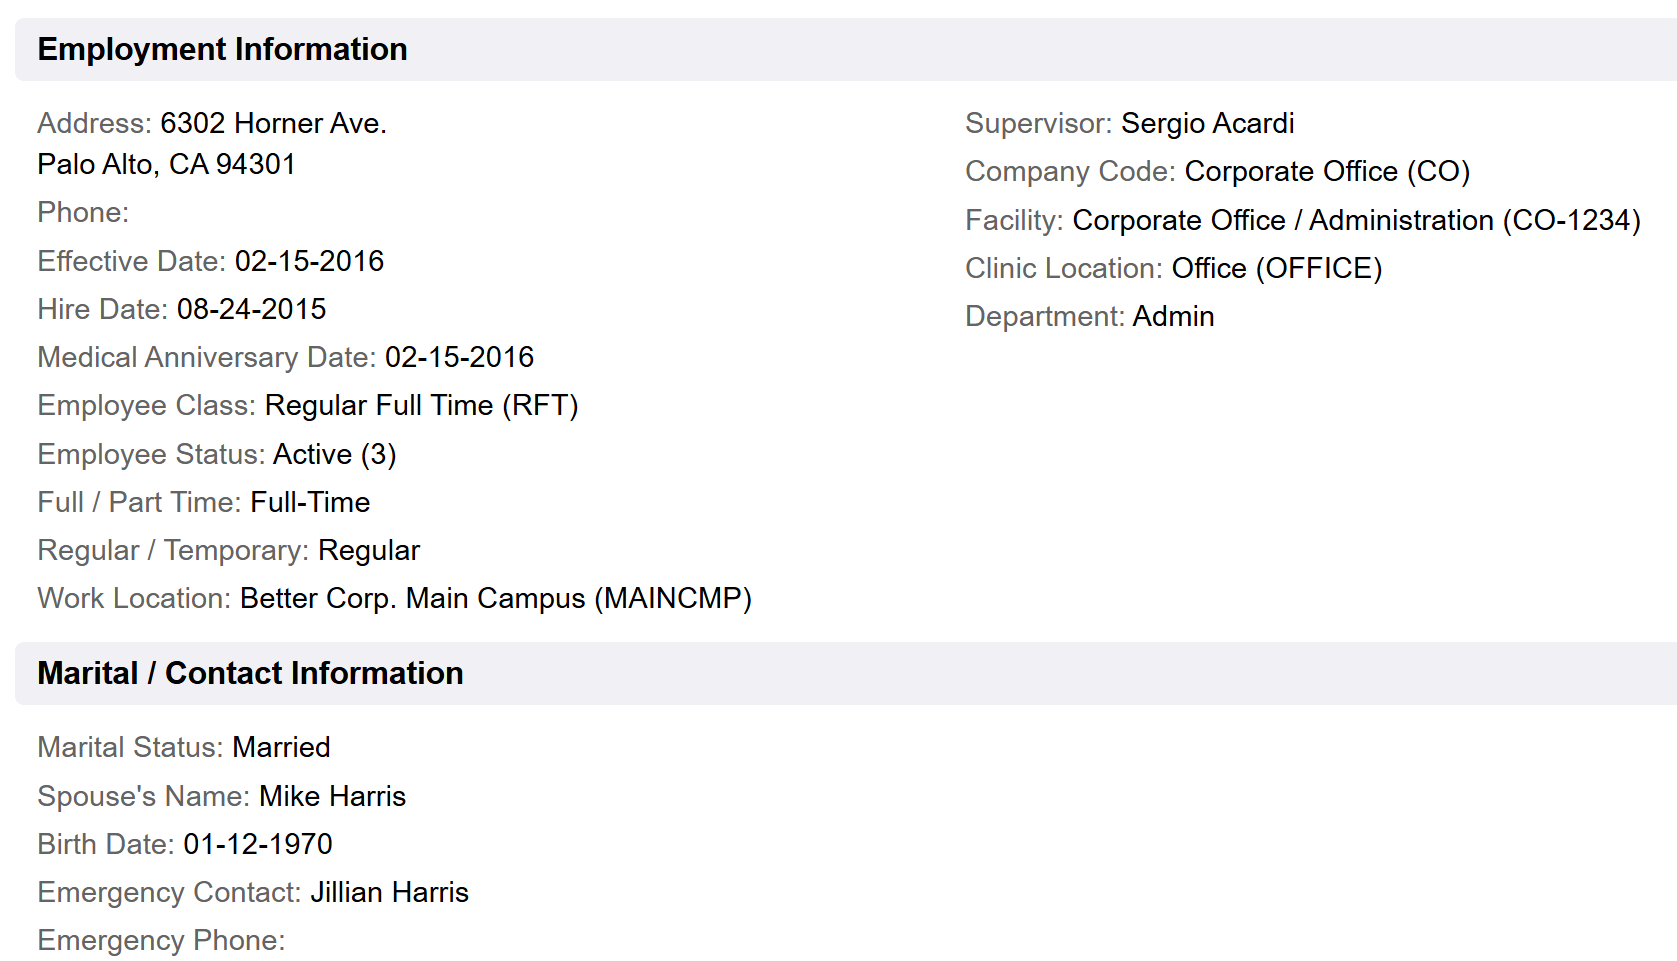This screenshot has height=961, width=1677.
Task: Click the Marital / Contact Information header
Action: click(x=250, y=674)
